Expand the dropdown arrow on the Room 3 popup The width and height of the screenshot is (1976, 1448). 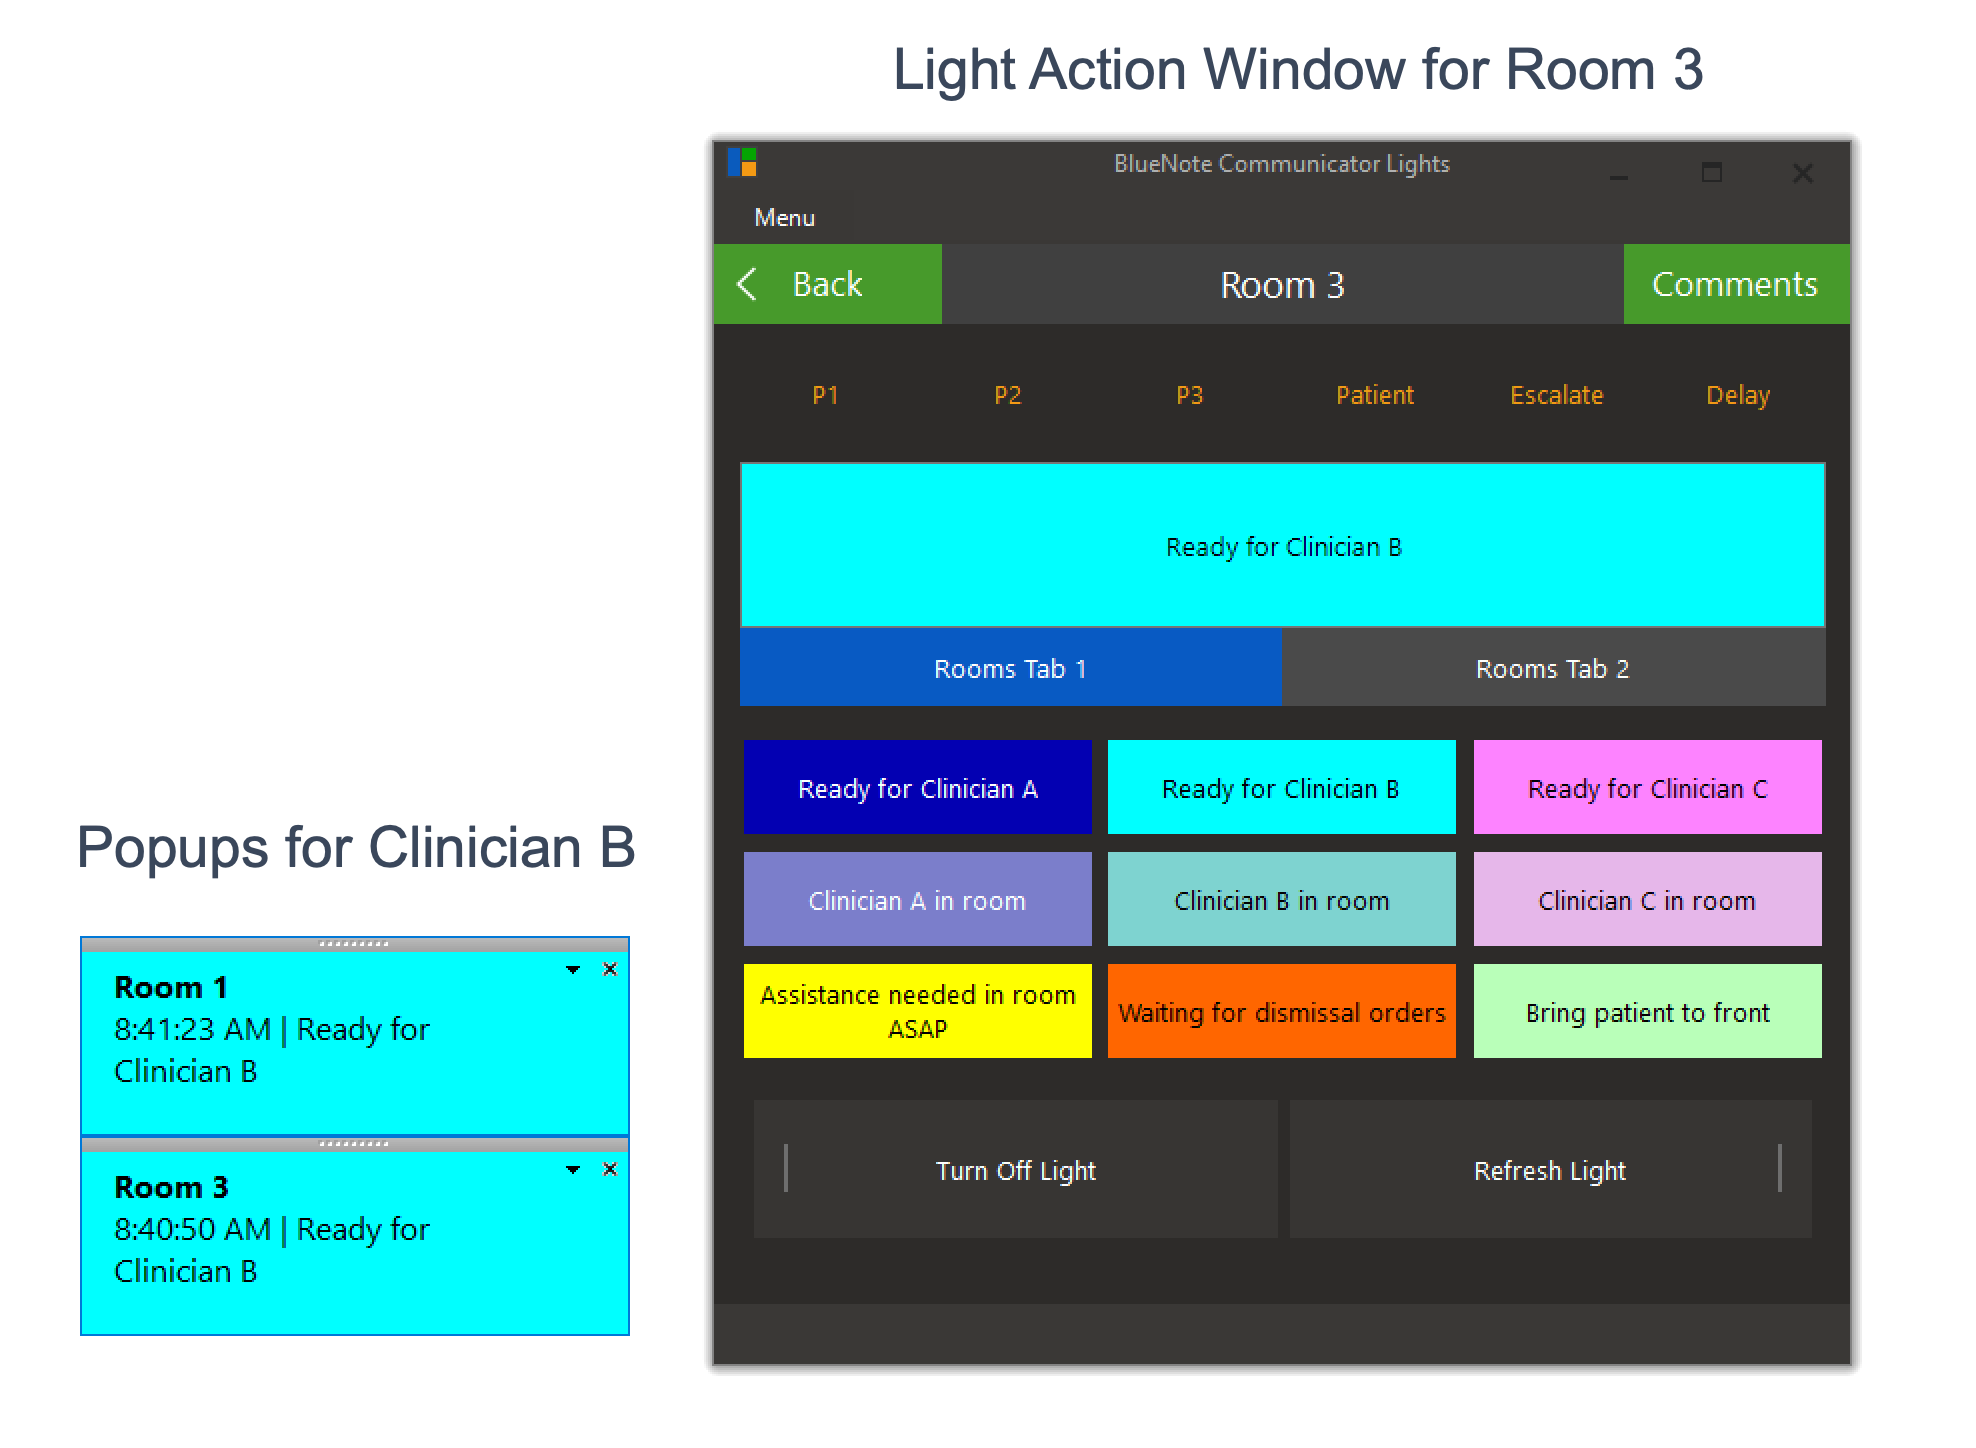coord(573,1169)
